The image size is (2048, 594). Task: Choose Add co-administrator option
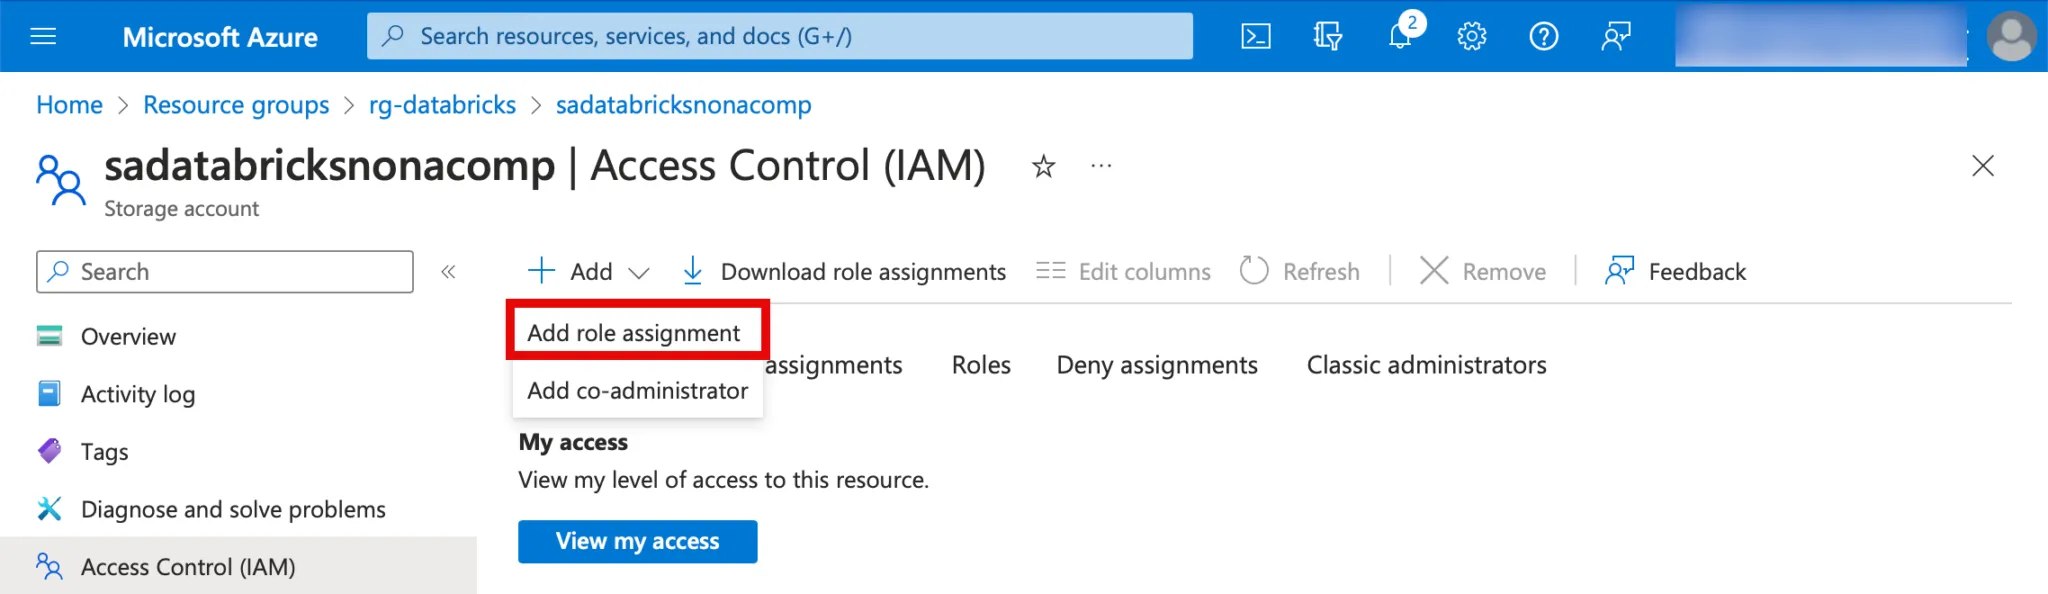tap(637, 391)
